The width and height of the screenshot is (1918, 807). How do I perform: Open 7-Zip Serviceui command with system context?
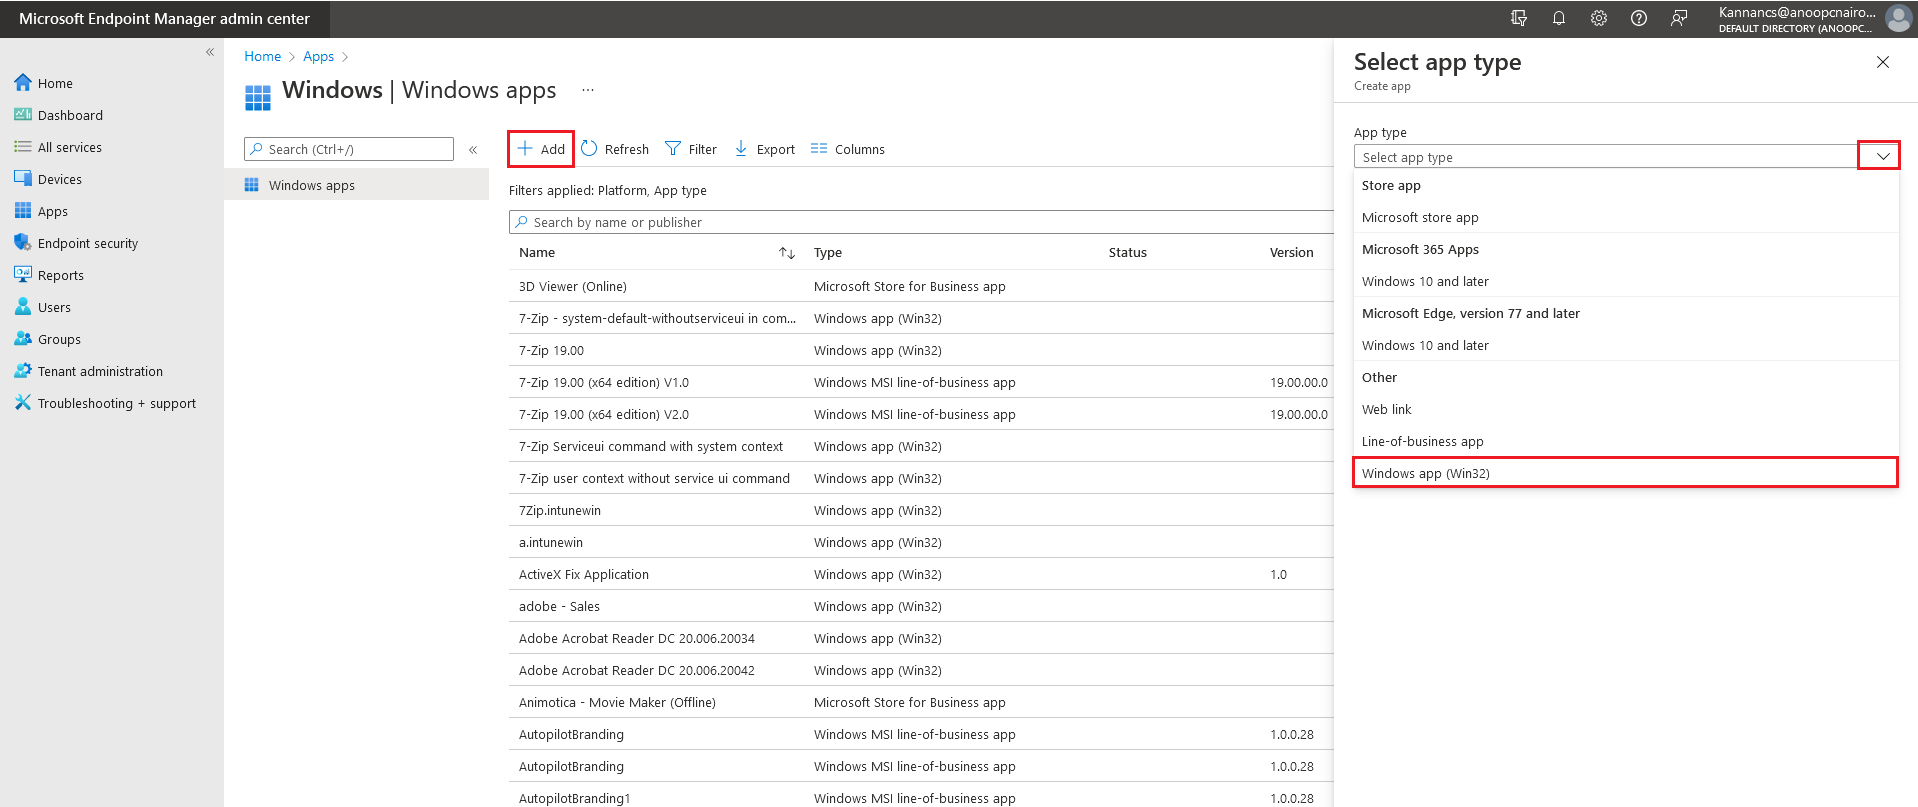(x=651, y=446)
